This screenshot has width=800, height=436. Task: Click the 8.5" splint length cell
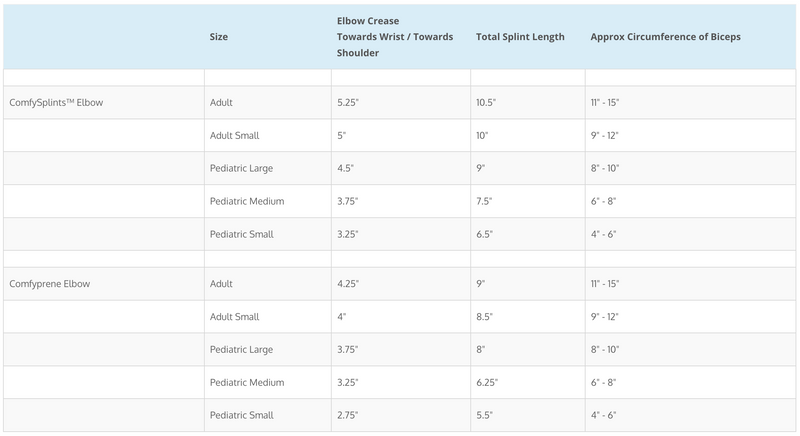485,317
